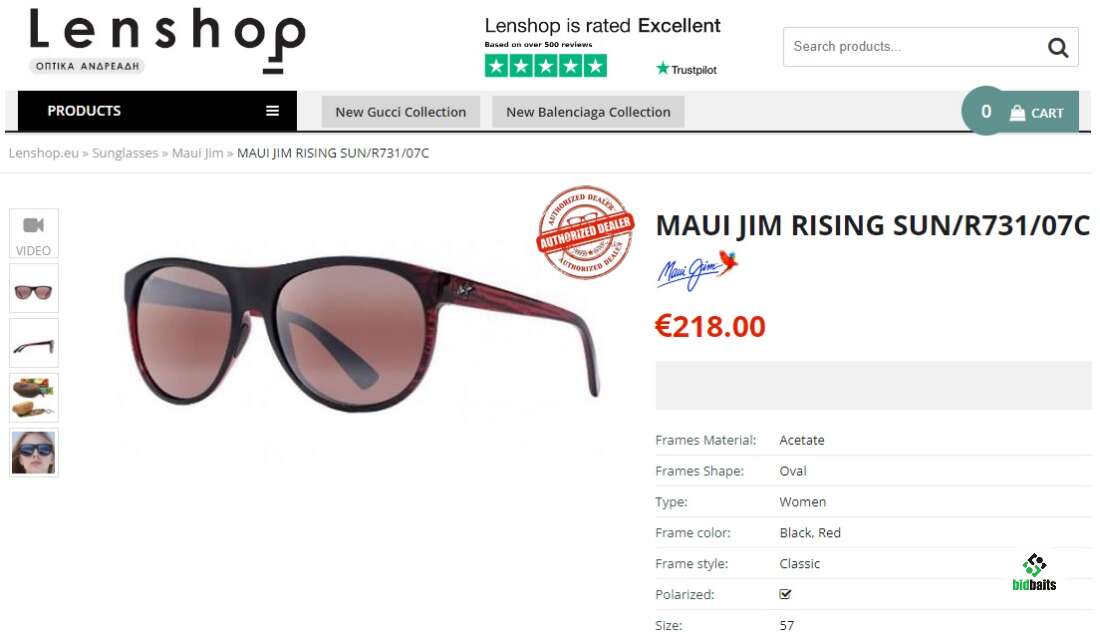
Task: Click the five-star Trustpilot rating
Action: 546,67
